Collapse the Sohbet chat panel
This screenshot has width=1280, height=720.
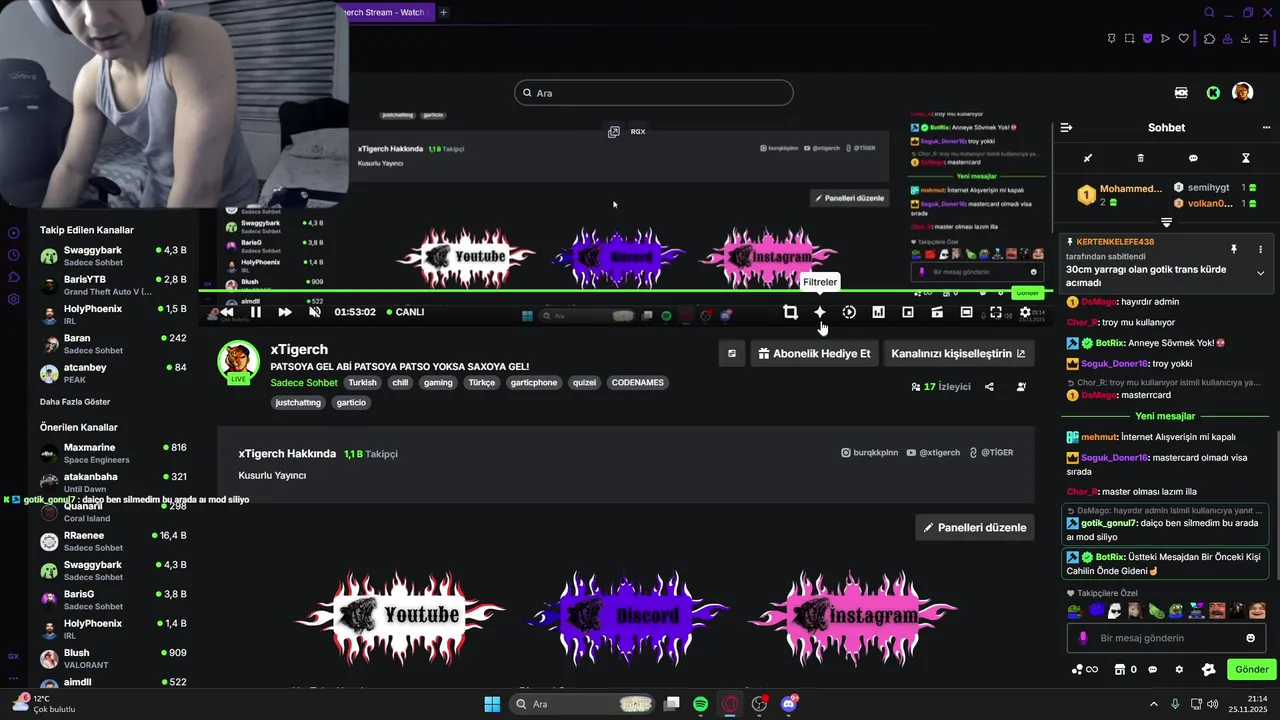click(x=1066, y=127)
